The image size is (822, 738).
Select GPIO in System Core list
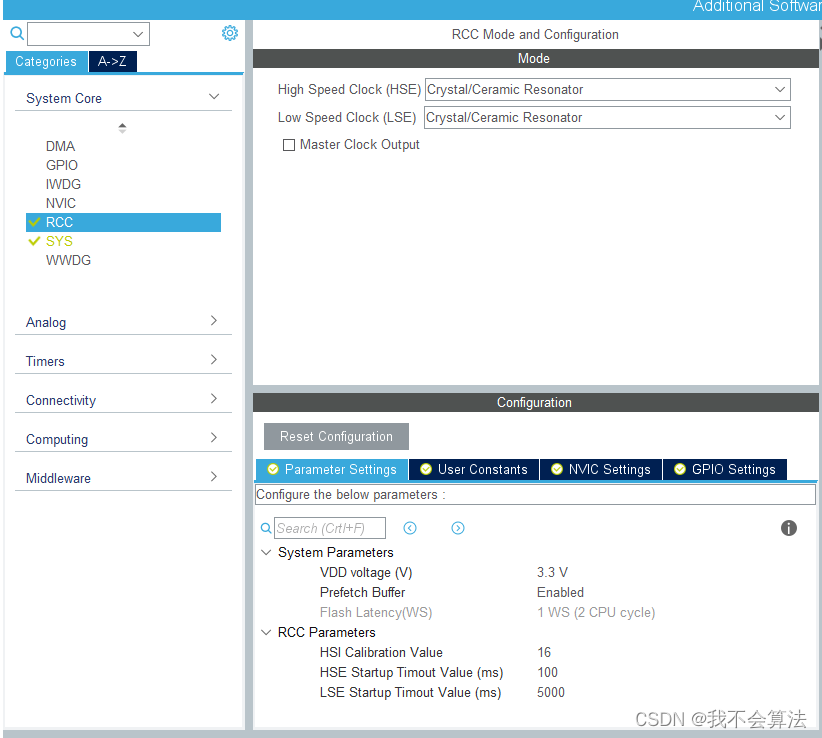click(x=62, y=165)
